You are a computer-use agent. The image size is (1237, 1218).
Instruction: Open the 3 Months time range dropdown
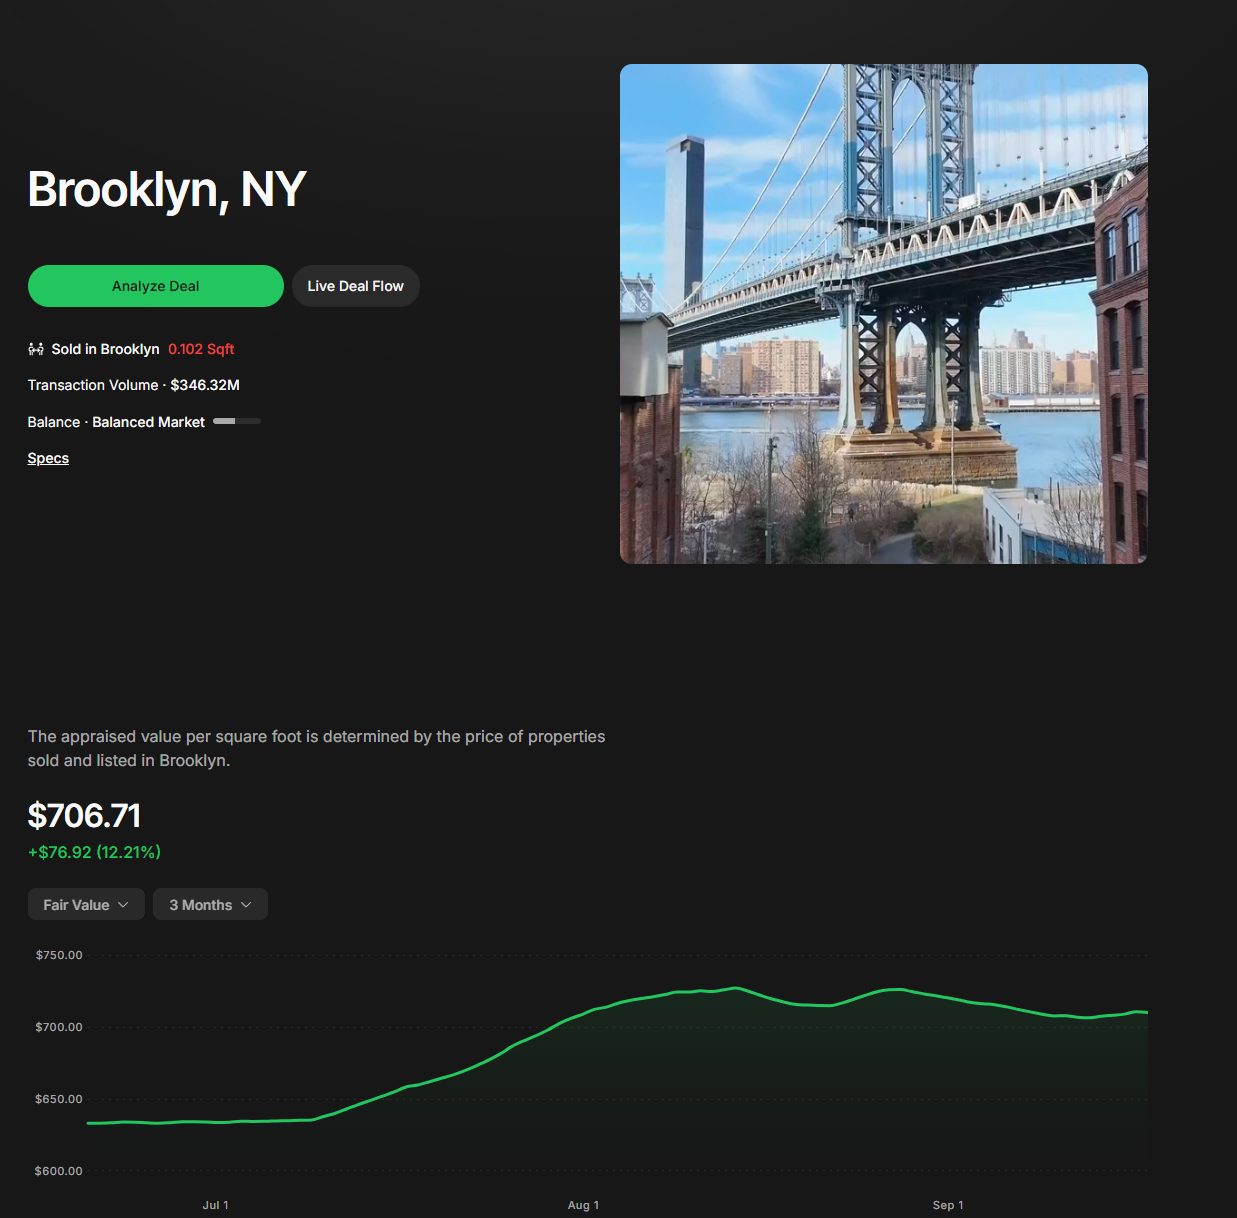pos(210,904)
